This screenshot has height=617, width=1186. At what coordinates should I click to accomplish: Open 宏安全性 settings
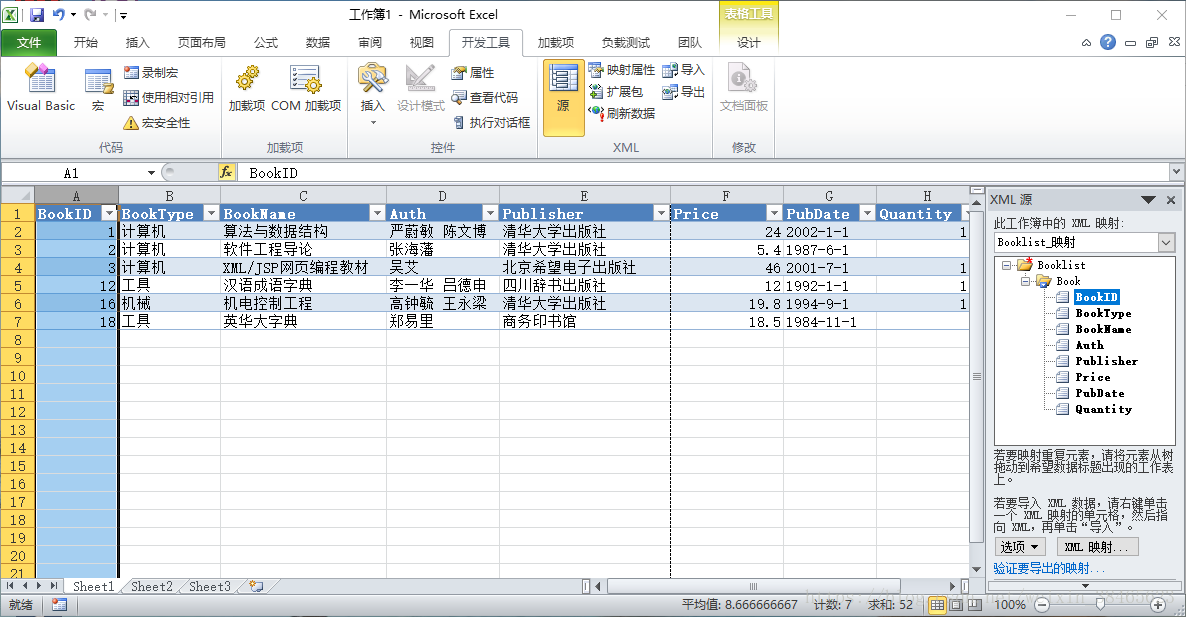click(x=157, y=122)
